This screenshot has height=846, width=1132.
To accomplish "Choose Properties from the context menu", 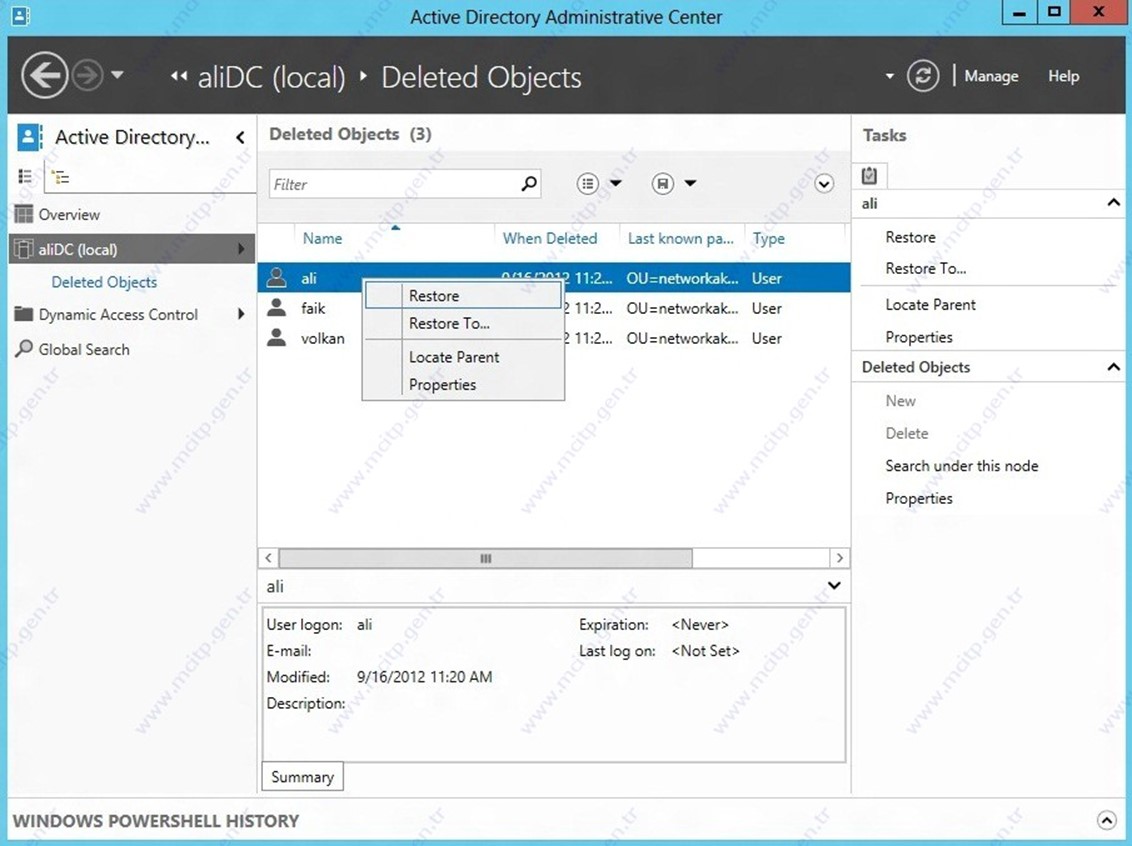I will coord(463,385).
